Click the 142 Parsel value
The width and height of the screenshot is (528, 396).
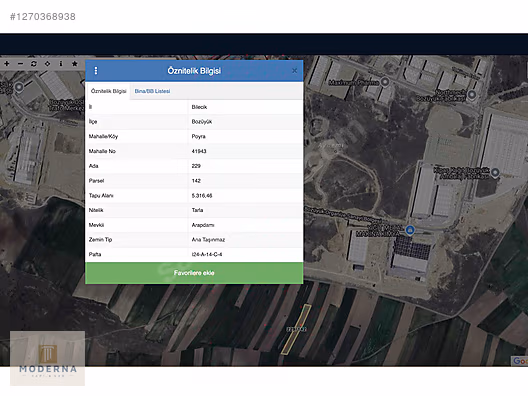pos(196,181)
